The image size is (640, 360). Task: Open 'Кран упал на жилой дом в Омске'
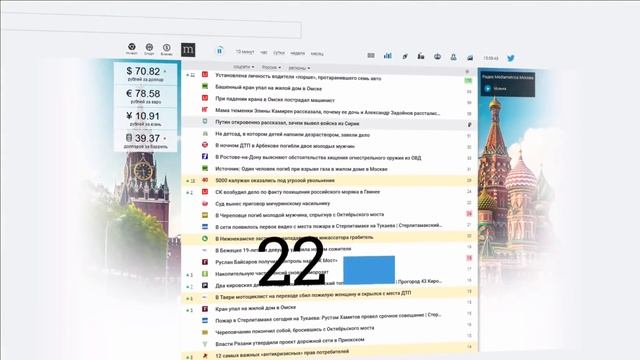point(255,308)
